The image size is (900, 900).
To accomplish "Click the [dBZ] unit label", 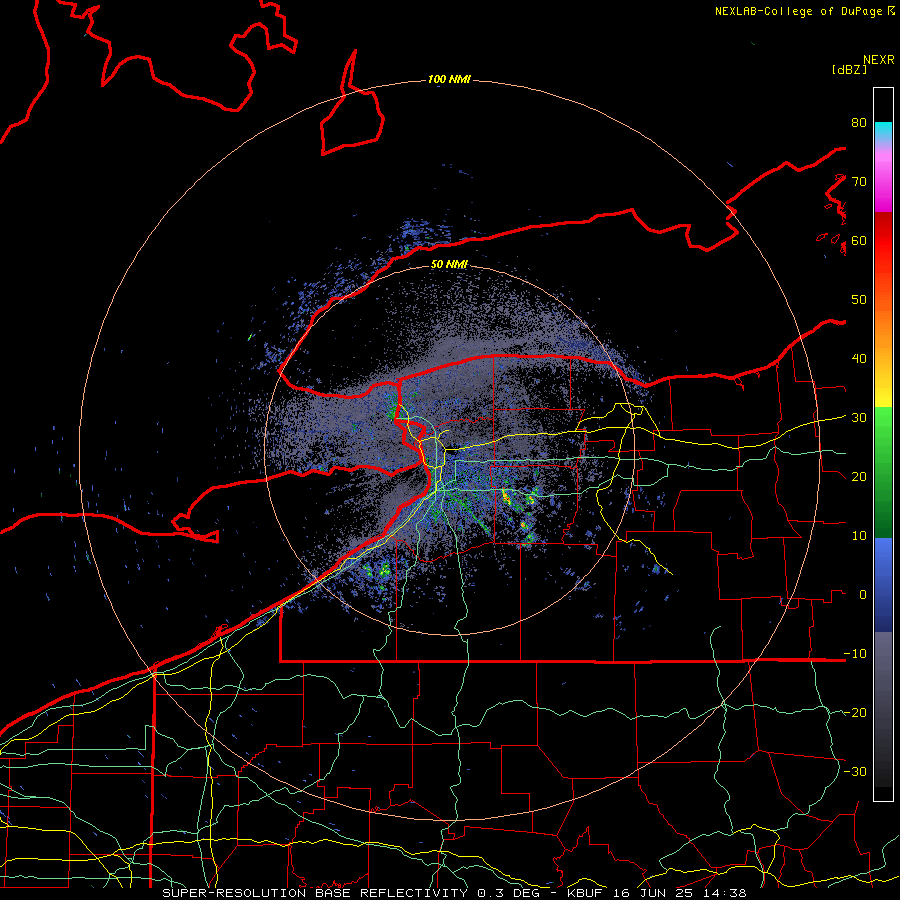I will pyautogui.click(x=849, y=69).
